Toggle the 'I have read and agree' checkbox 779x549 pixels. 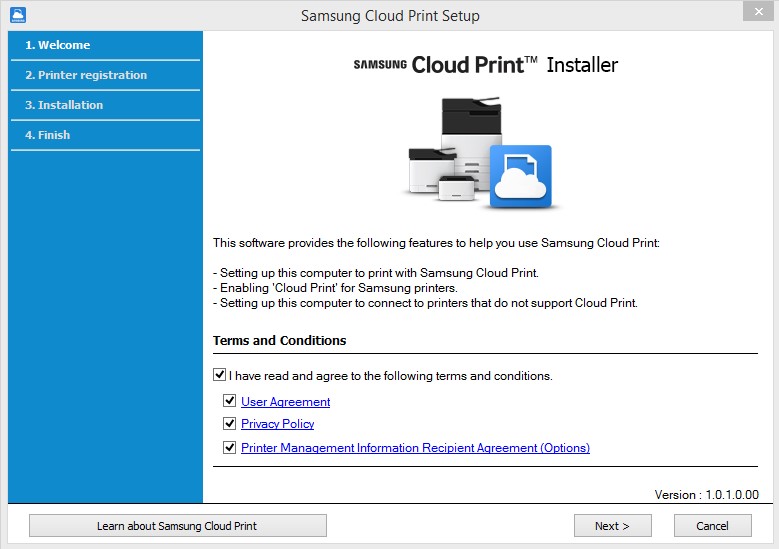click(x=220, y=375)
